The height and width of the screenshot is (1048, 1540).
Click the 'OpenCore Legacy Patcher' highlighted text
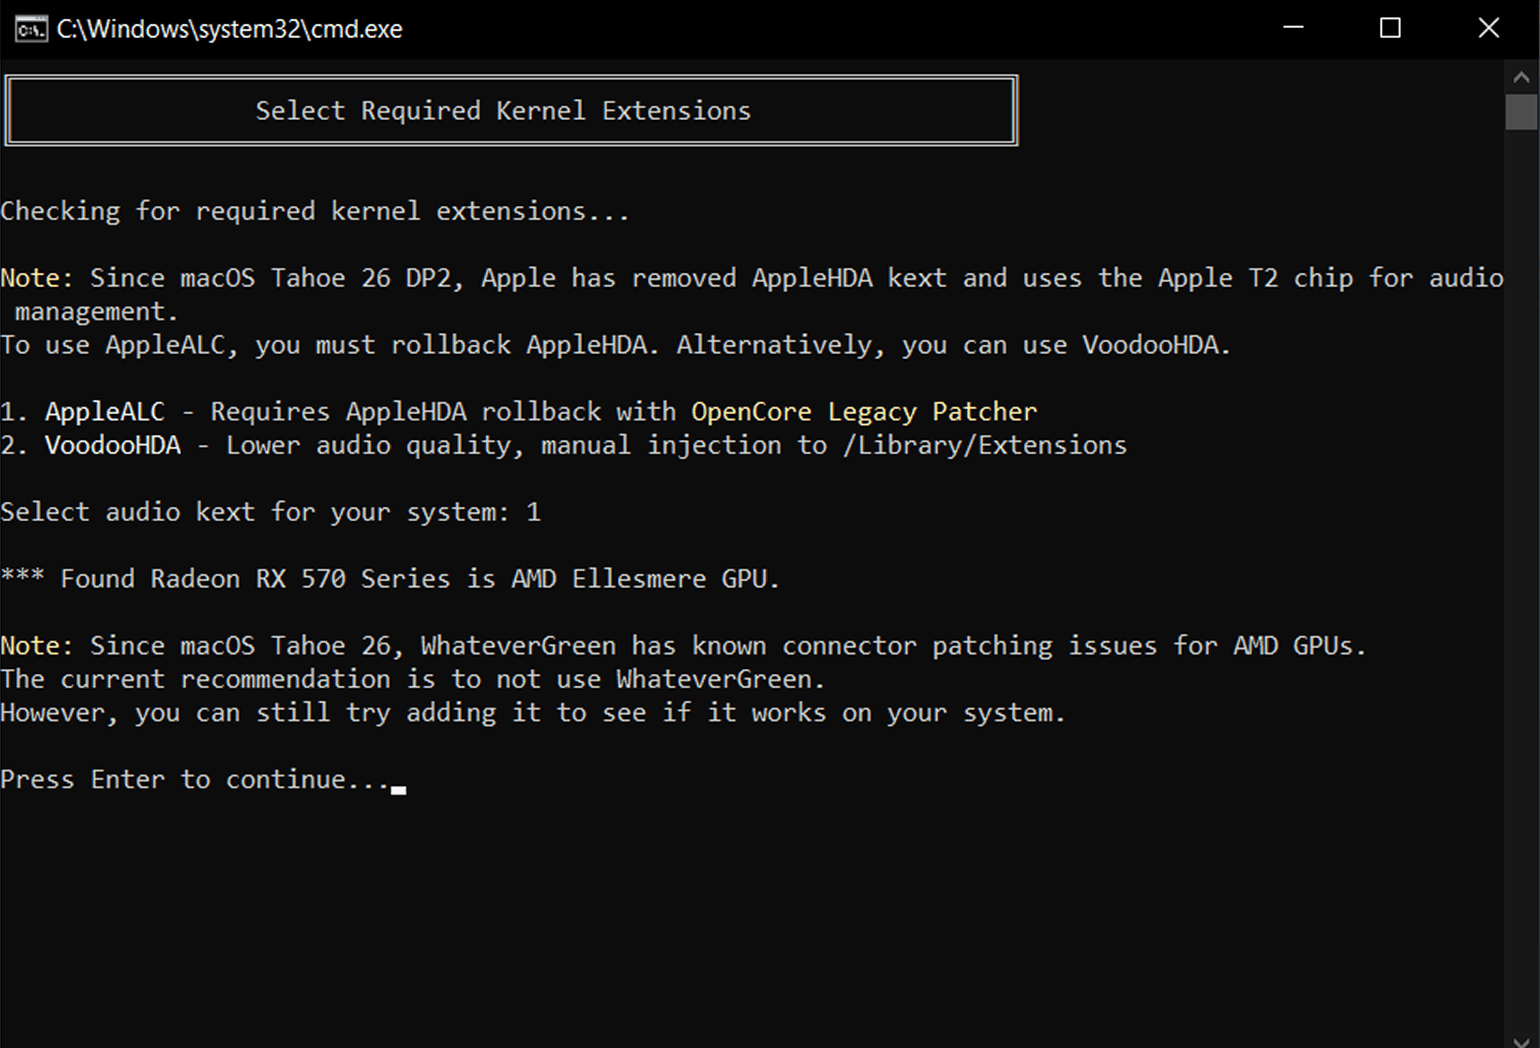tap(864, 412)
